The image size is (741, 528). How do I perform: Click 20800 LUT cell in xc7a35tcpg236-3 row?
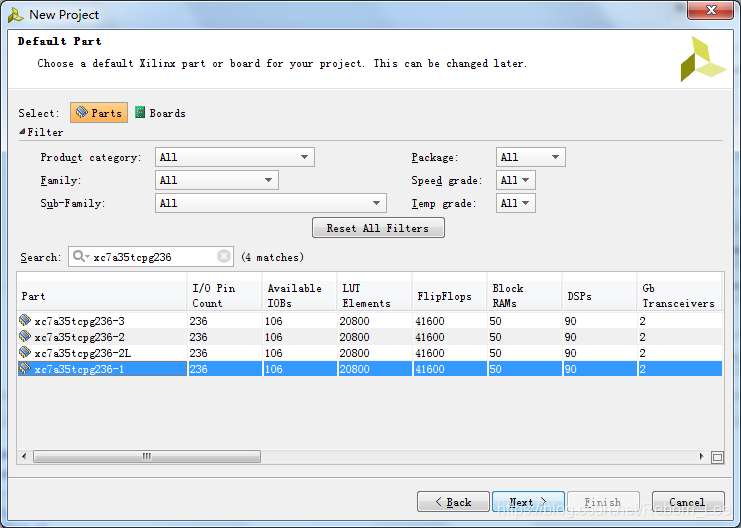coord(375,321)
